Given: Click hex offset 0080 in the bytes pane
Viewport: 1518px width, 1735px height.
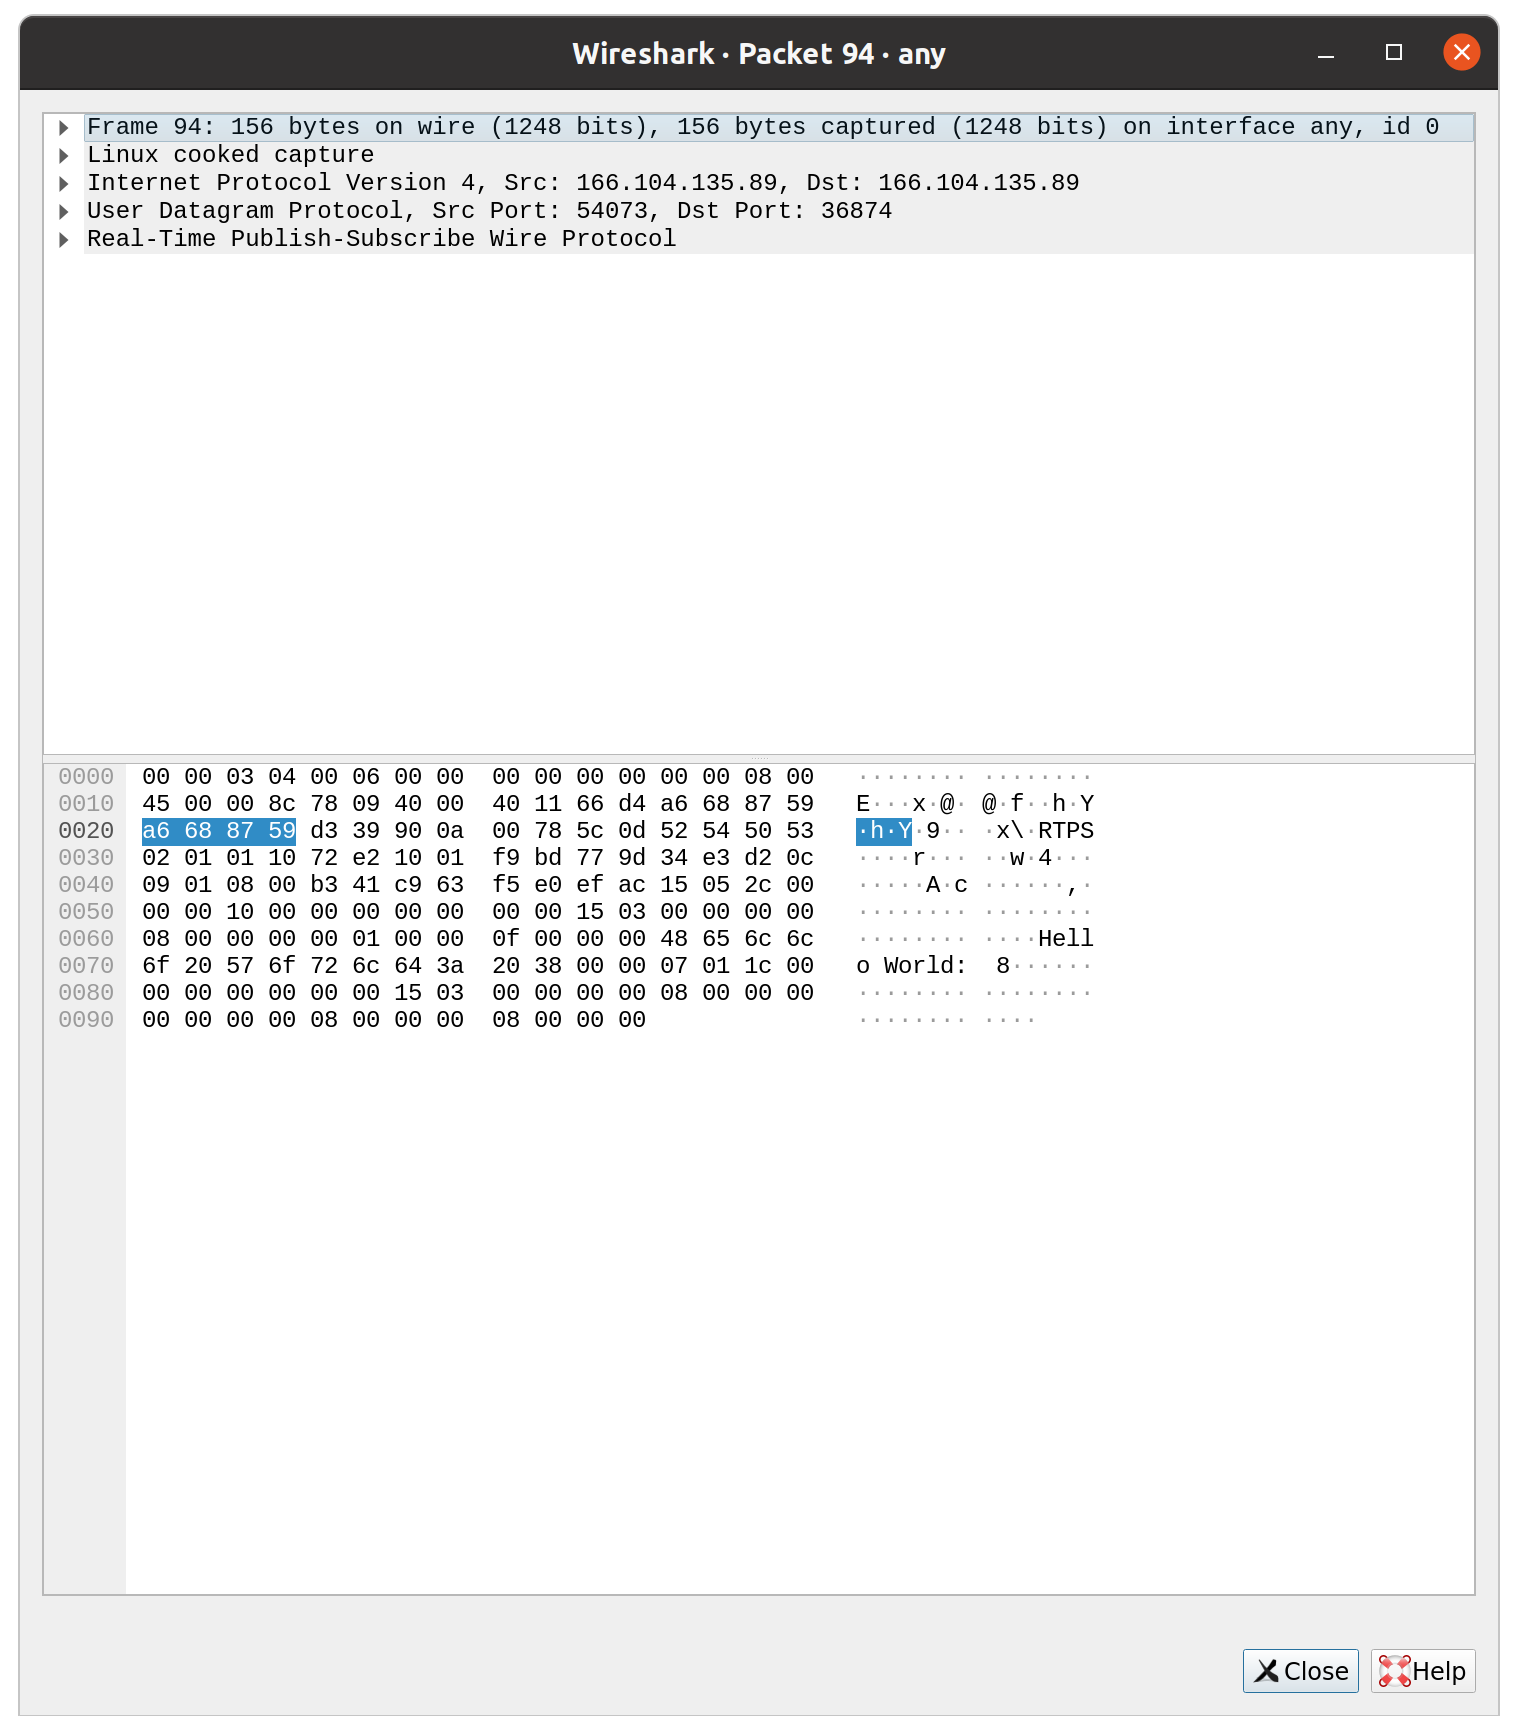Looking at the screenshot, I should coord(86,993).
